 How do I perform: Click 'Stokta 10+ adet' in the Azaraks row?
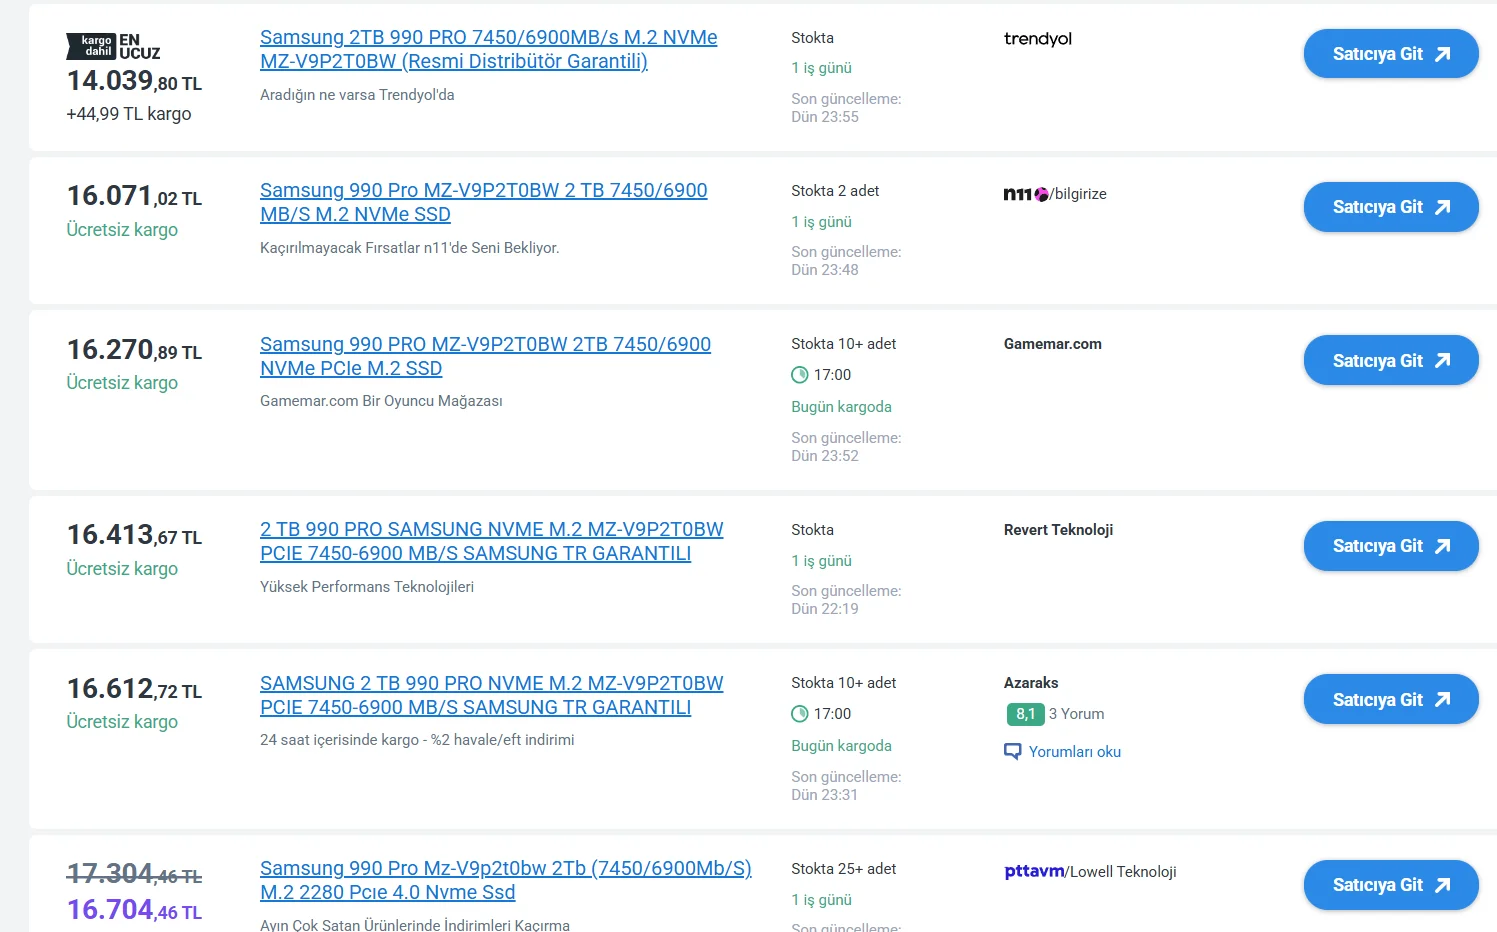843,683
